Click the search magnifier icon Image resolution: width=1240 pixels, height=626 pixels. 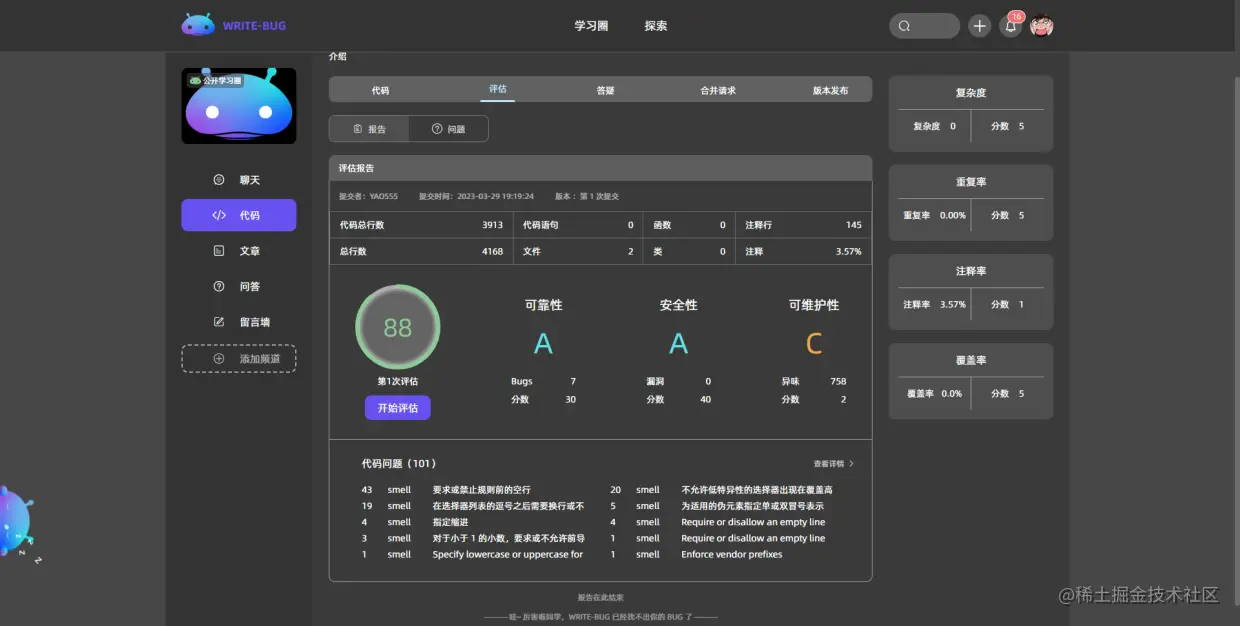pos(903,26)
